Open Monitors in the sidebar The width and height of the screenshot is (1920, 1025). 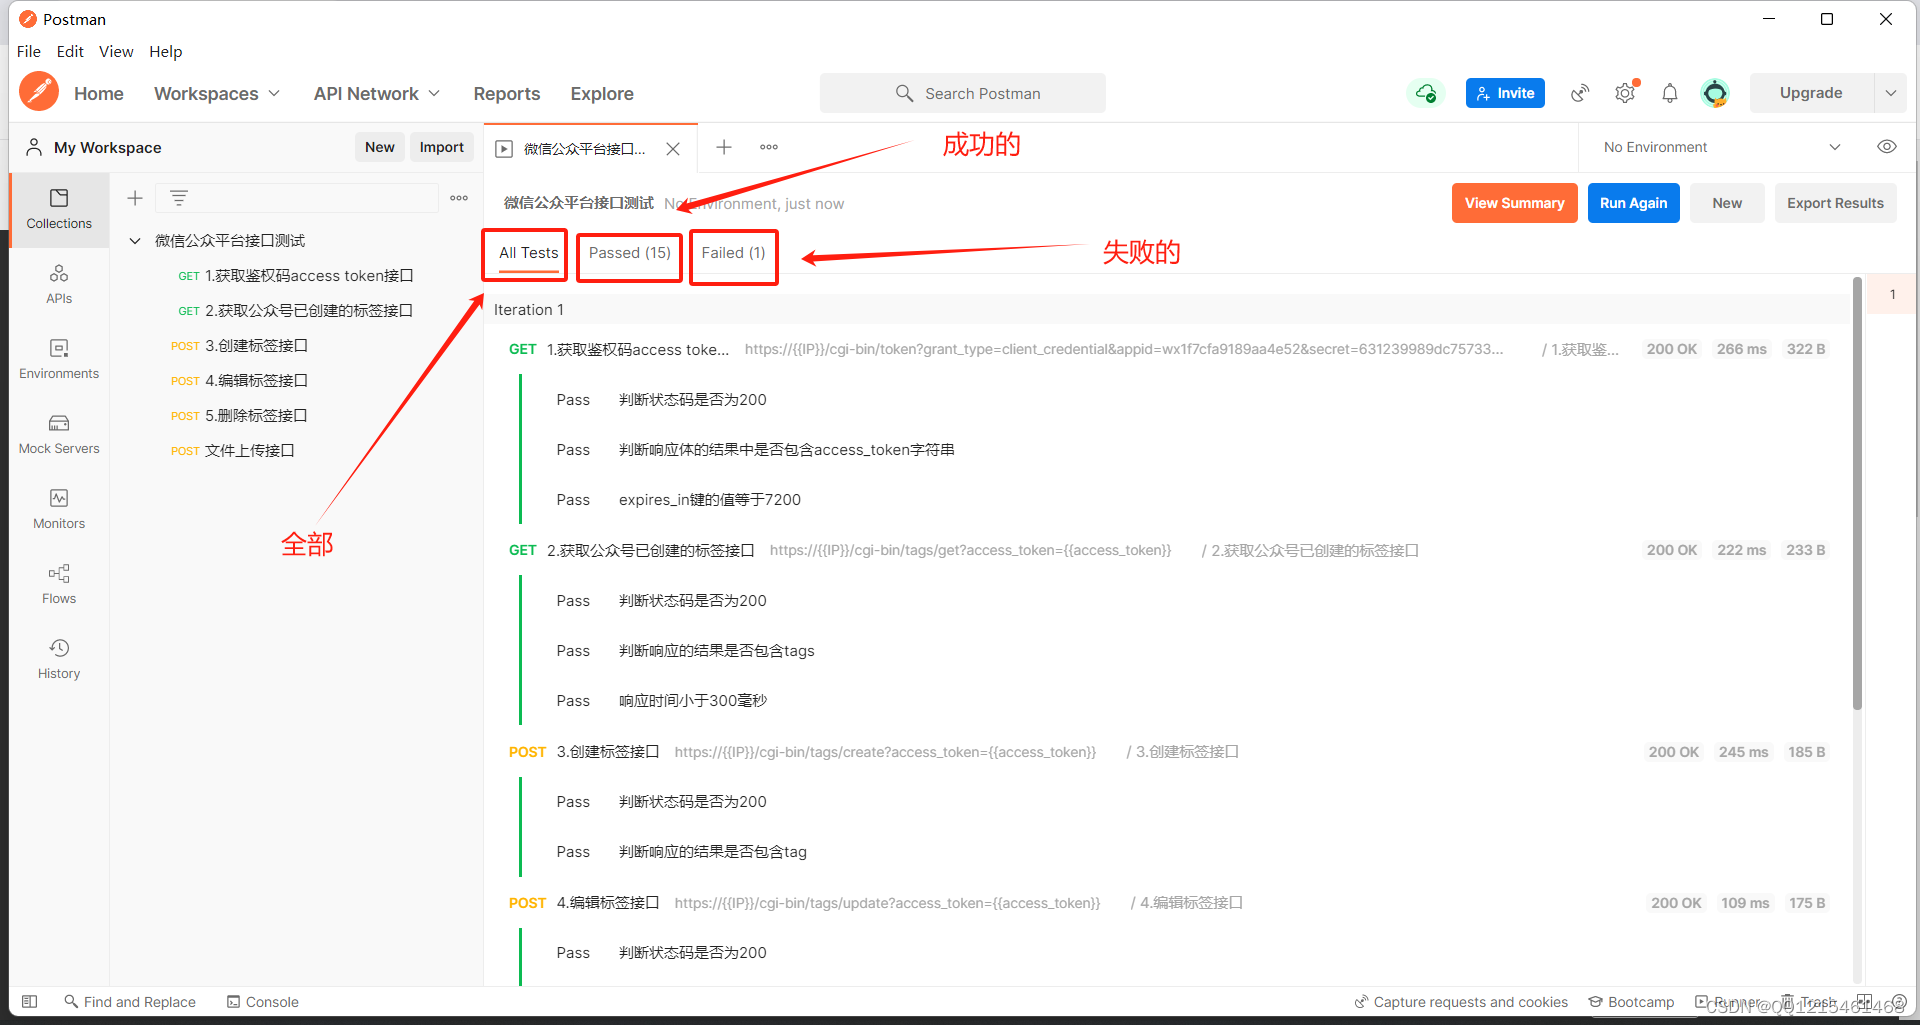(x=59, y=509)
